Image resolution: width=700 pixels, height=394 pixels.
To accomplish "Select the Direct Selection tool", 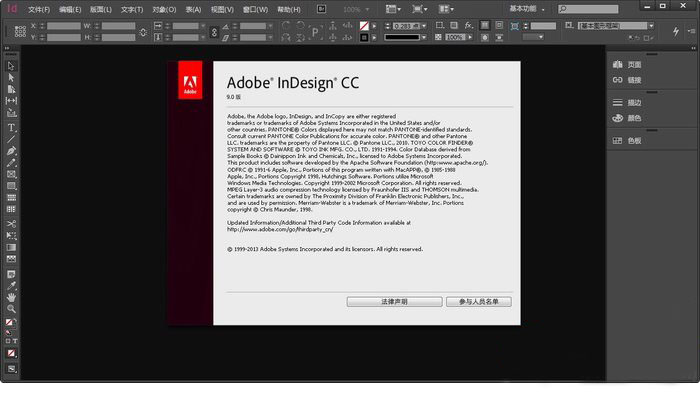I will click(11, 78).
